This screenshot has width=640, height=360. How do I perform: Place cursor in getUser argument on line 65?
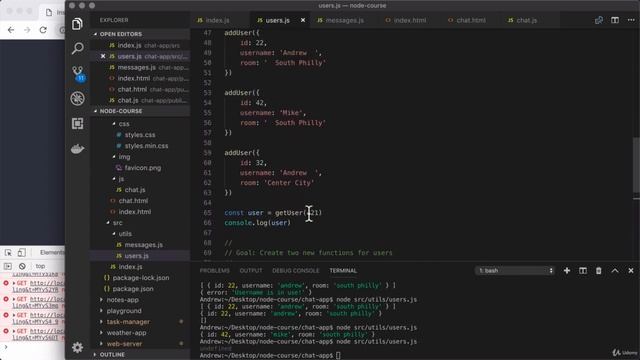313,213
